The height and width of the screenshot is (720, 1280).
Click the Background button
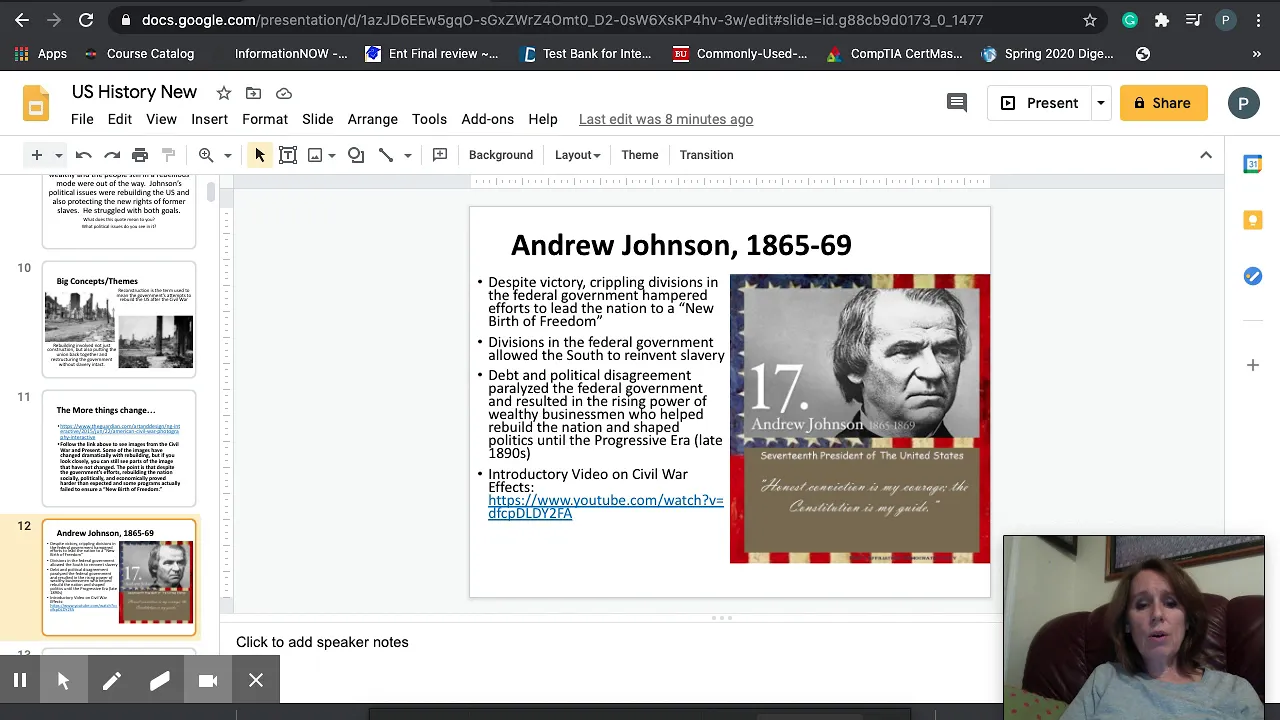coord(501,155)
